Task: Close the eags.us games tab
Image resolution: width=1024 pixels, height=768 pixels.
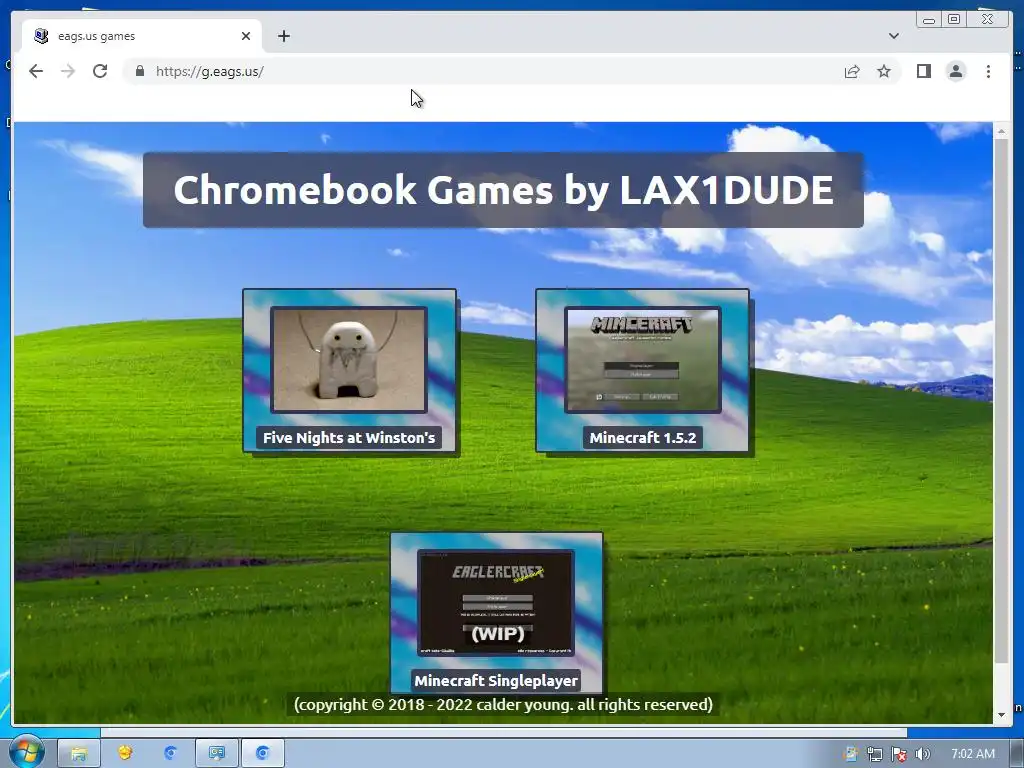Action: tap(246, 36)
